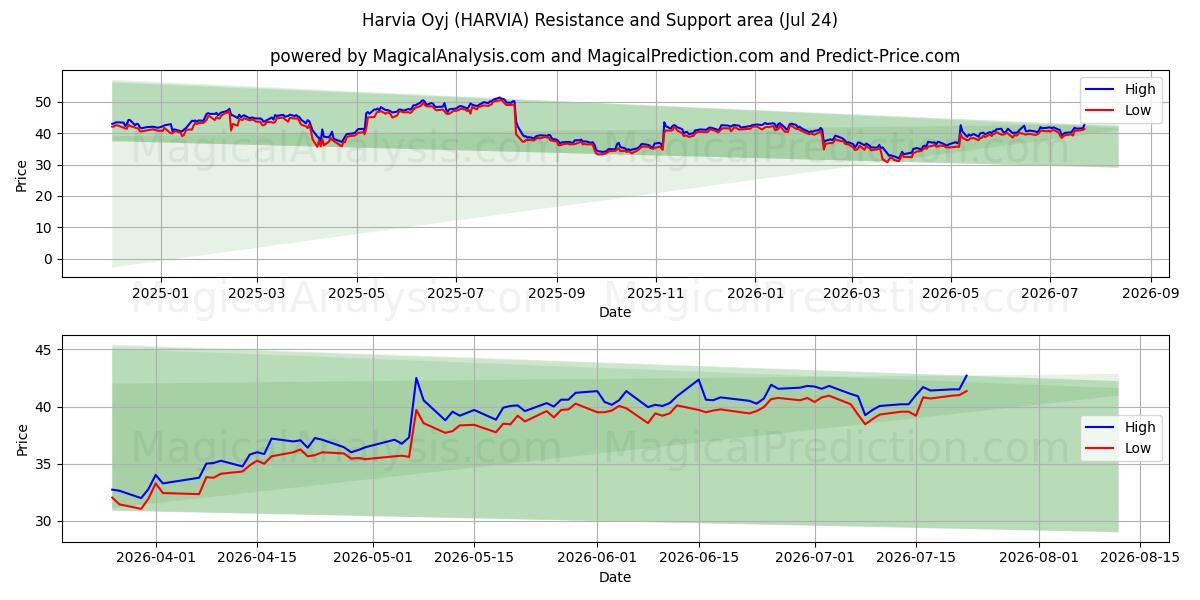Viewport: 1200px width, 600px height.
Task: Click the '10' price tick on the upper chart
Action: pos(46,228)
